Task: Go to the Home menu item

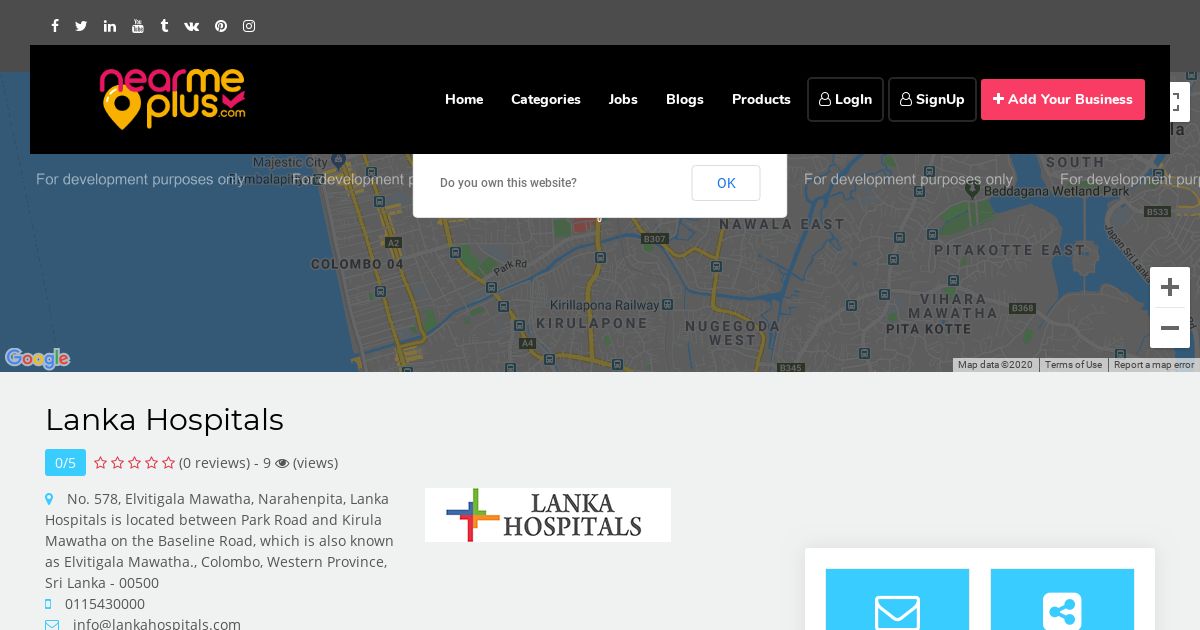Action: (464, 99)
